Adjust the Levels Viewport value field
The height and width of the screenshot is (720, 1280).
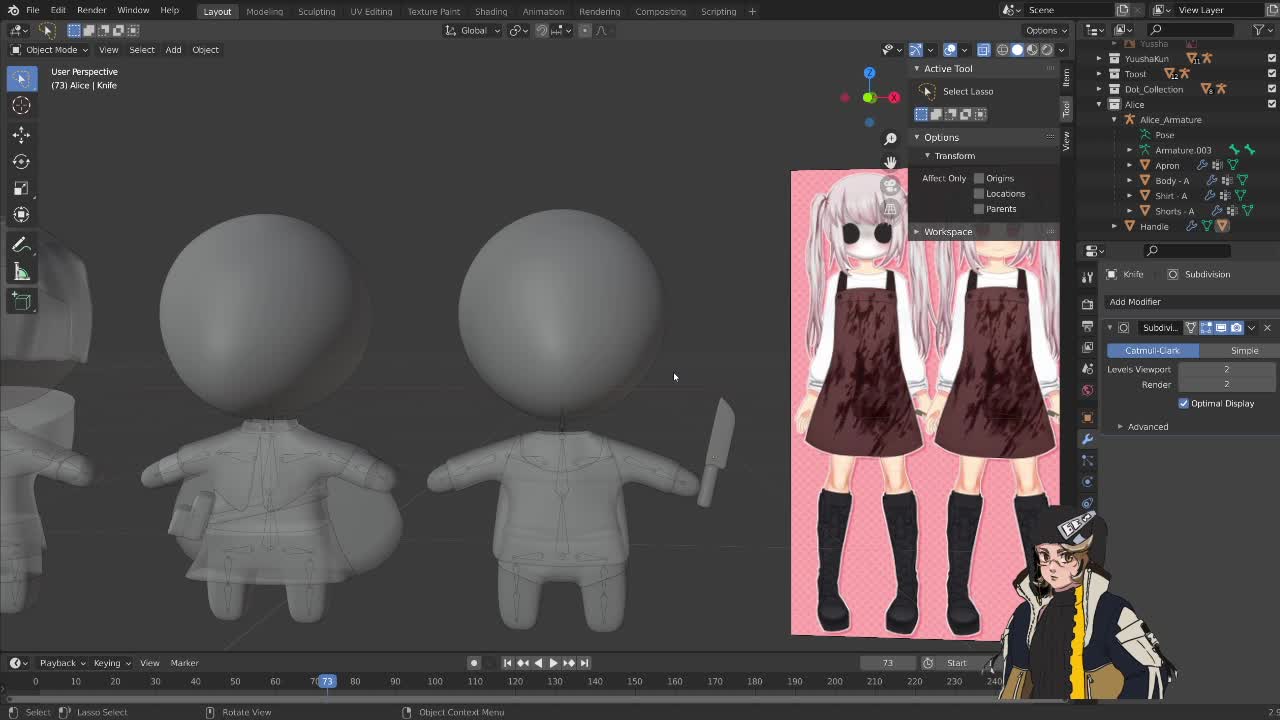tap(1228, 369)
